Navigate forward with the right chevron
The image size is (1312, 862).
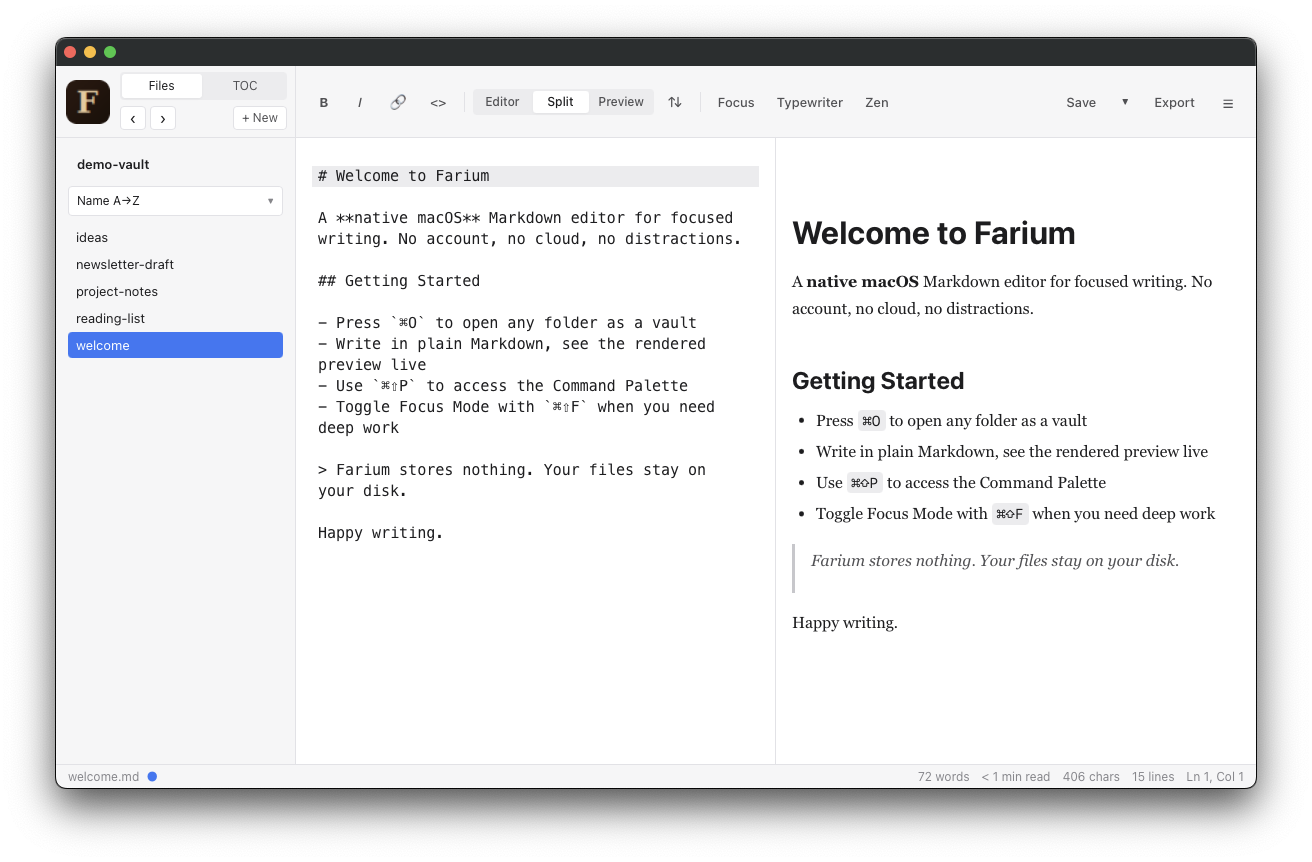tap(163, 118)
